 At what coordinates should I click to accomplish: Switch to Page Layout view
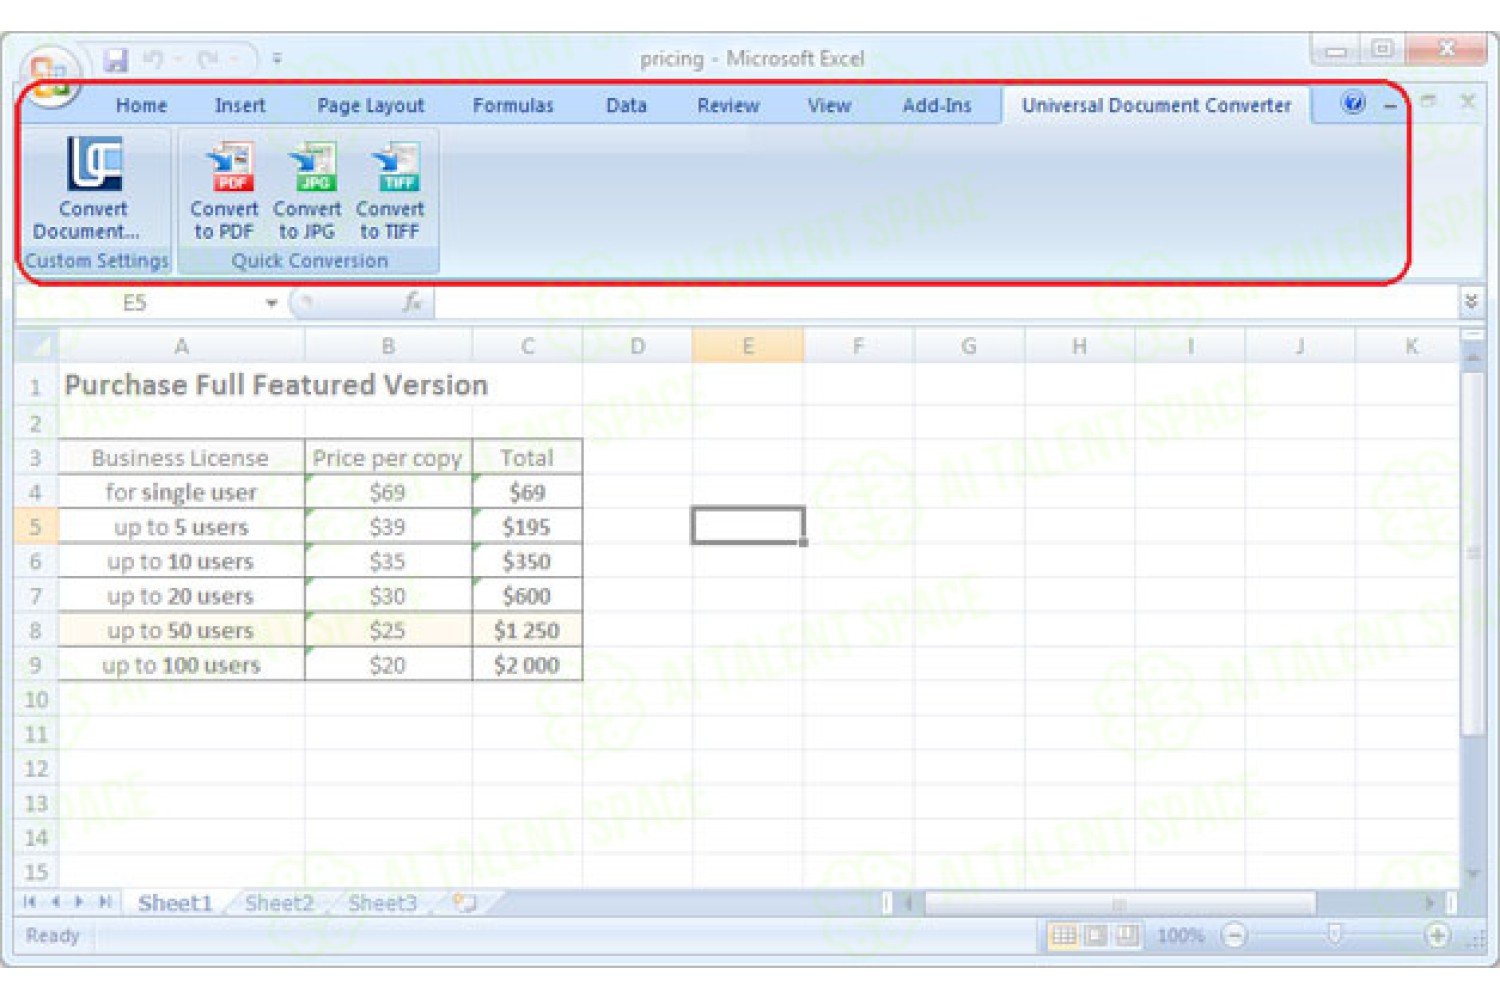pyautogui.click(x=1096, y=935)
